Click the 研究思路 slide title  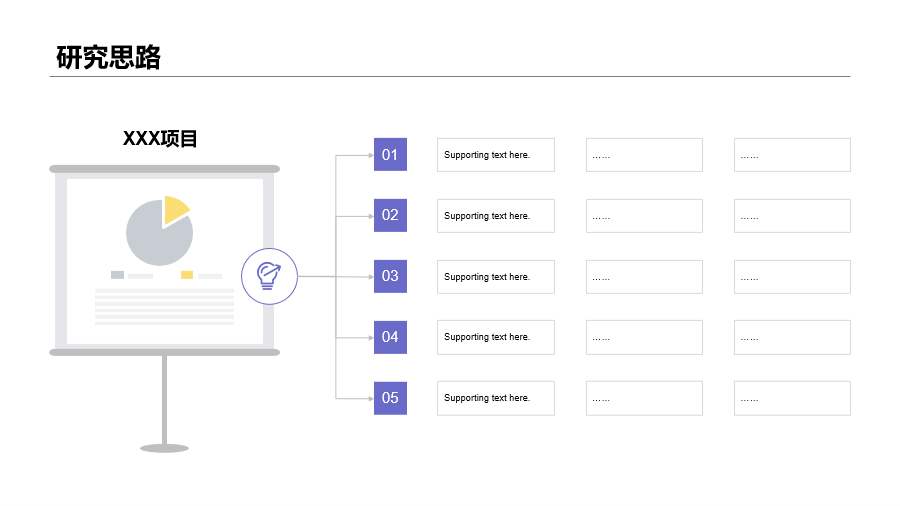point(108,58)
